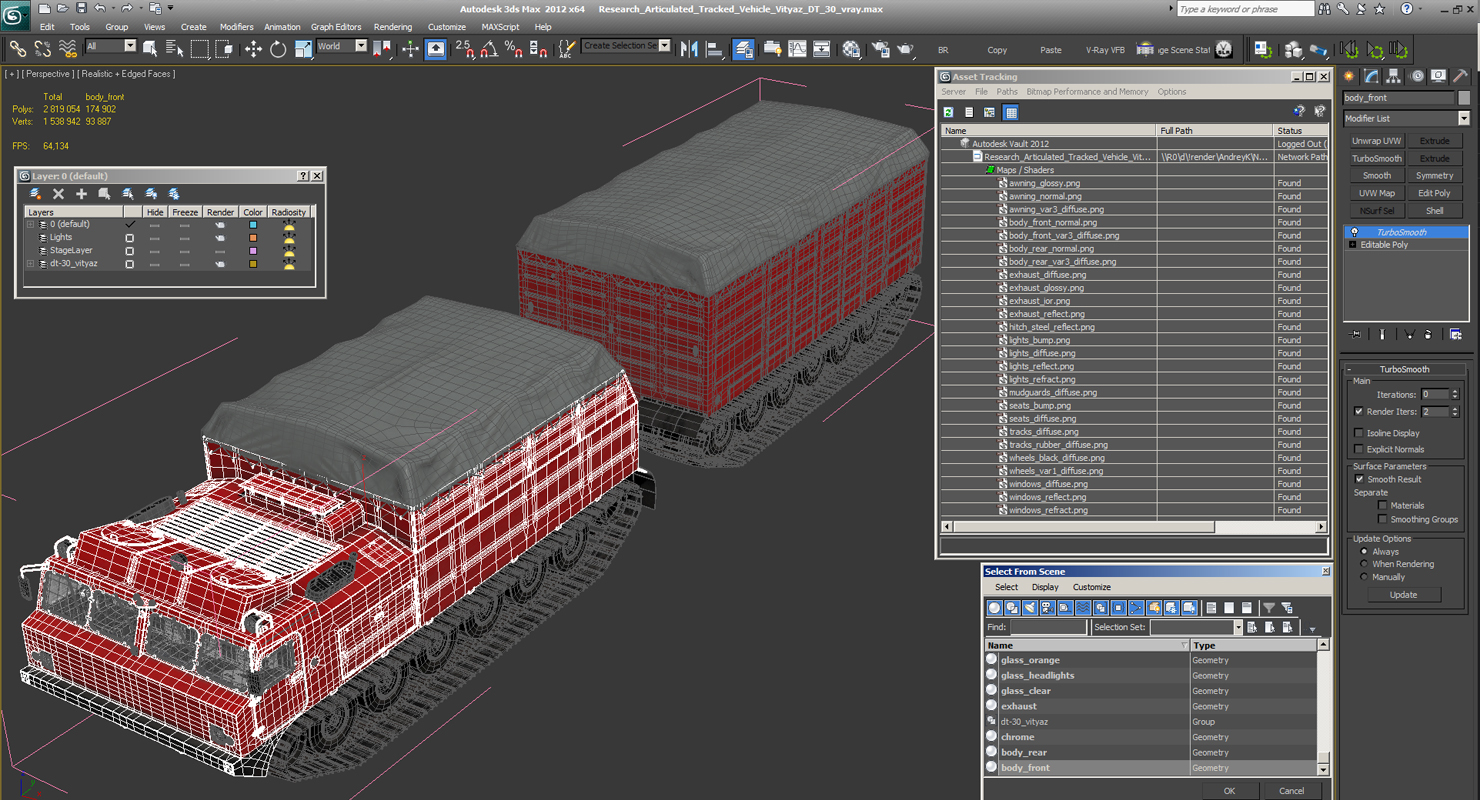Switch Asset Tracking to table view icon
Viewport: 1480px width, 800px height.
coord(1011,112)
